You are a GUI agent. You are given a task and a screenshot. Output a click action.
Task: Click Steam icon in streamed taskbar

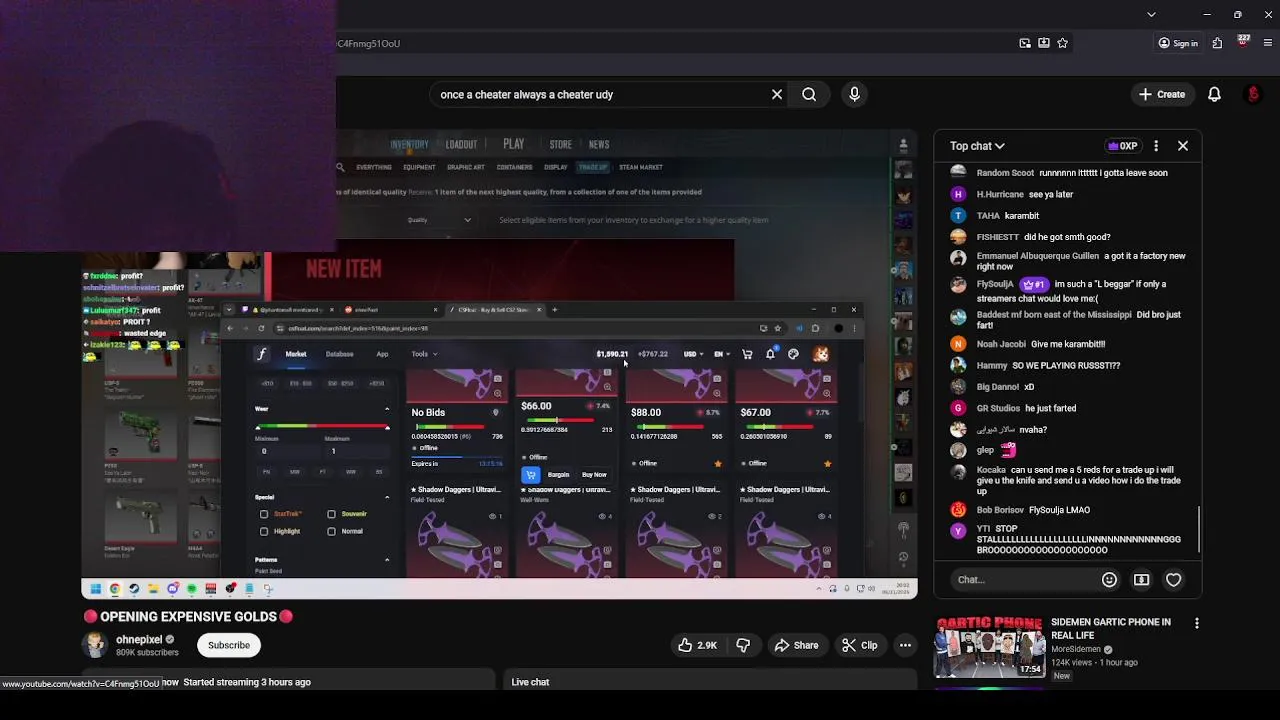pos(134,589)
